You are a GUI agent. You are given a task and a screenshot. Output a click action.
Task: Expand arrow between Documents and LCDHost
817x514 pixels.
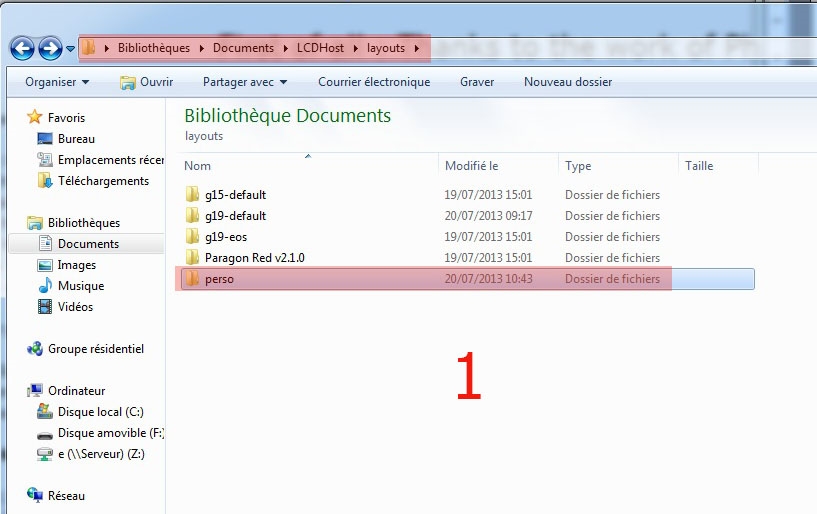(x=286, y=48)
